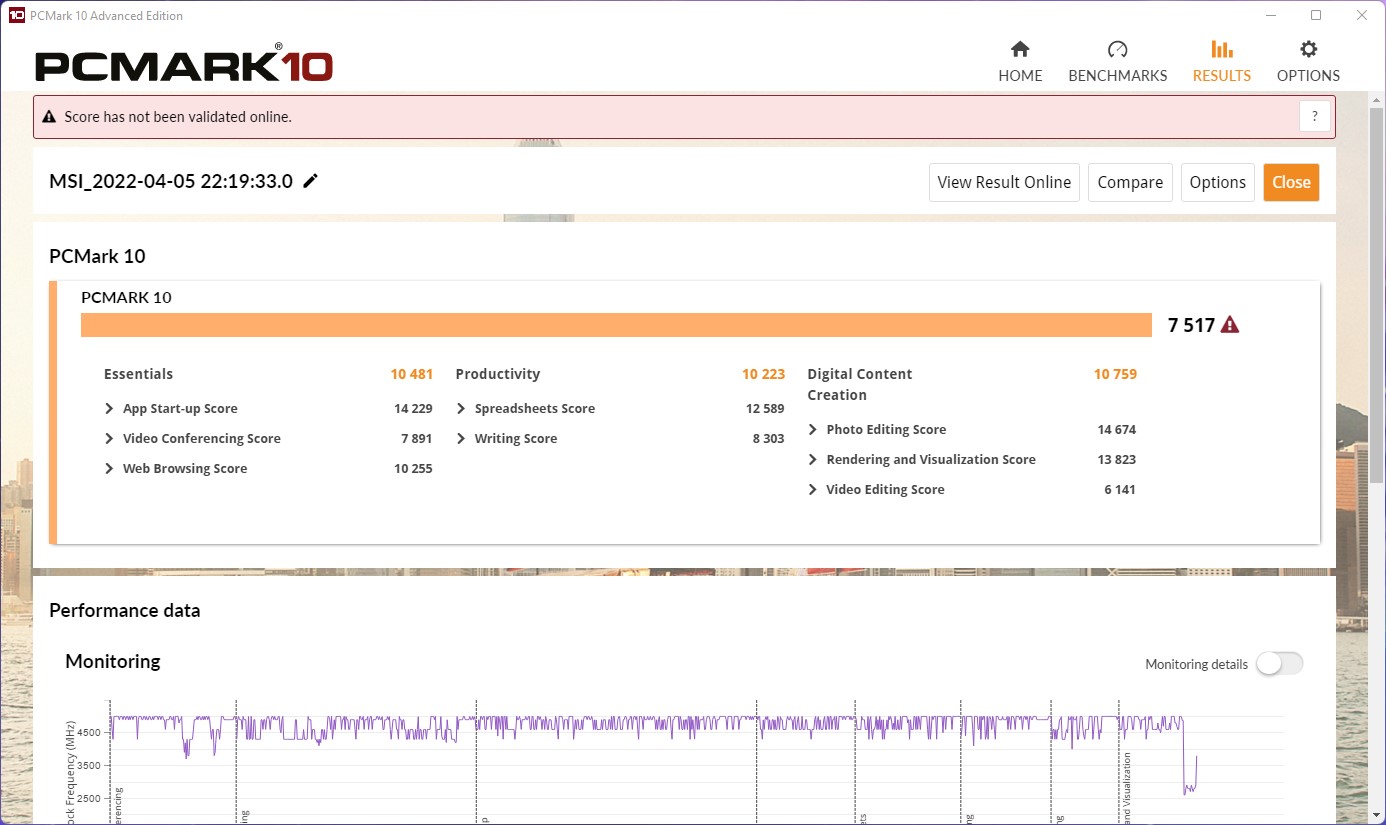
Task: Click result name MSI_2022-04-05 22:19:33.0
Action: (x=171, y=181)
